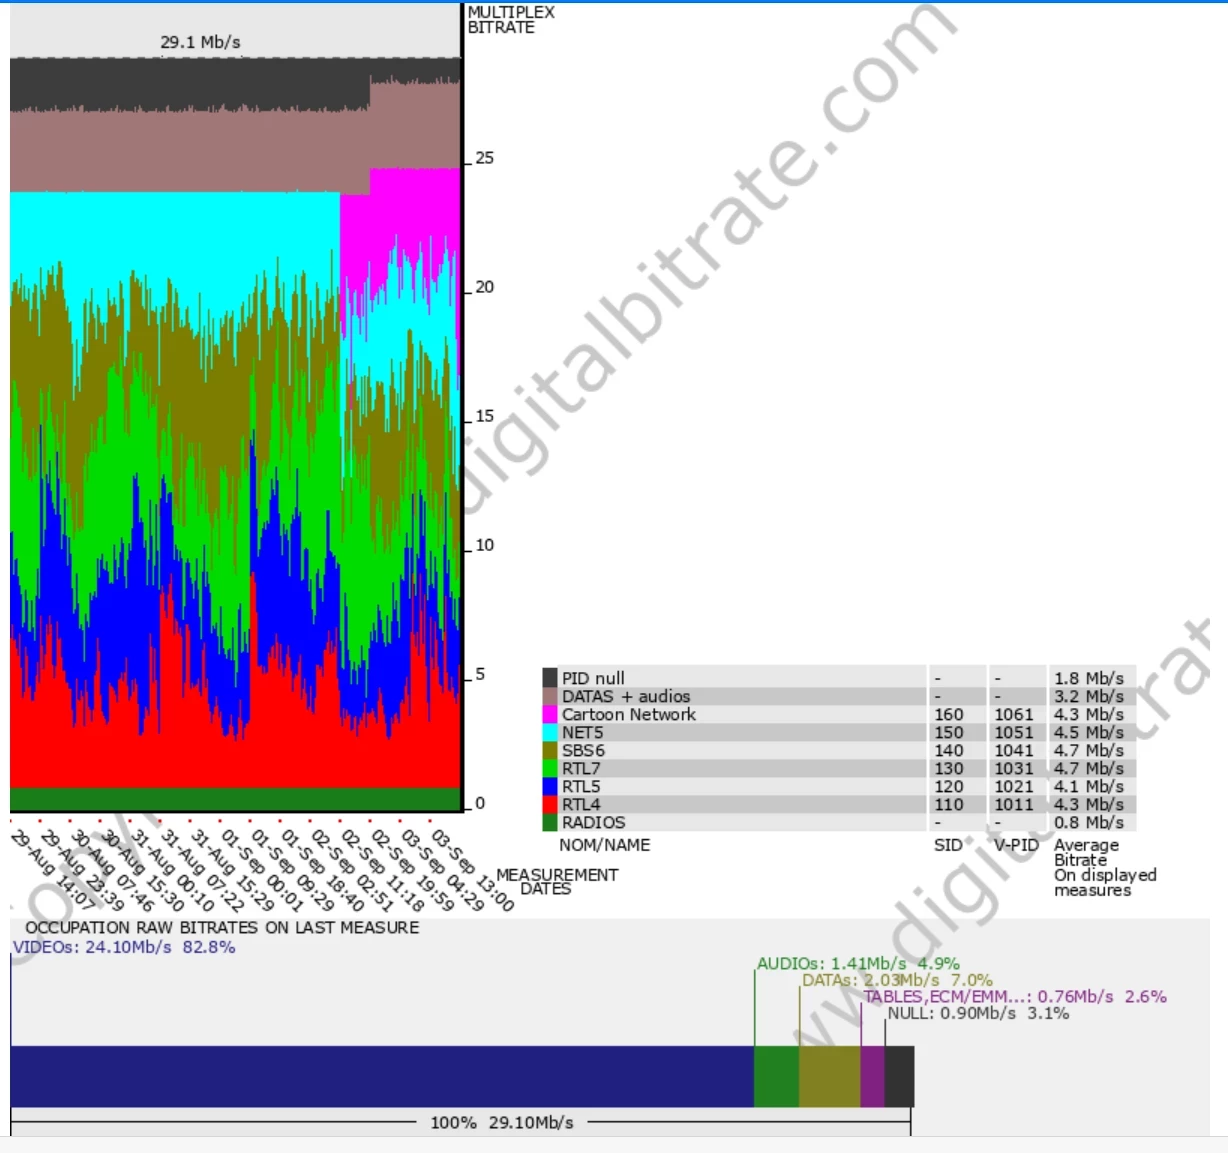The width and height of the screenshot is (1228, 1153).
Task: Click the green AUDIOs bar segment
Action: [x=776, y=1076]
